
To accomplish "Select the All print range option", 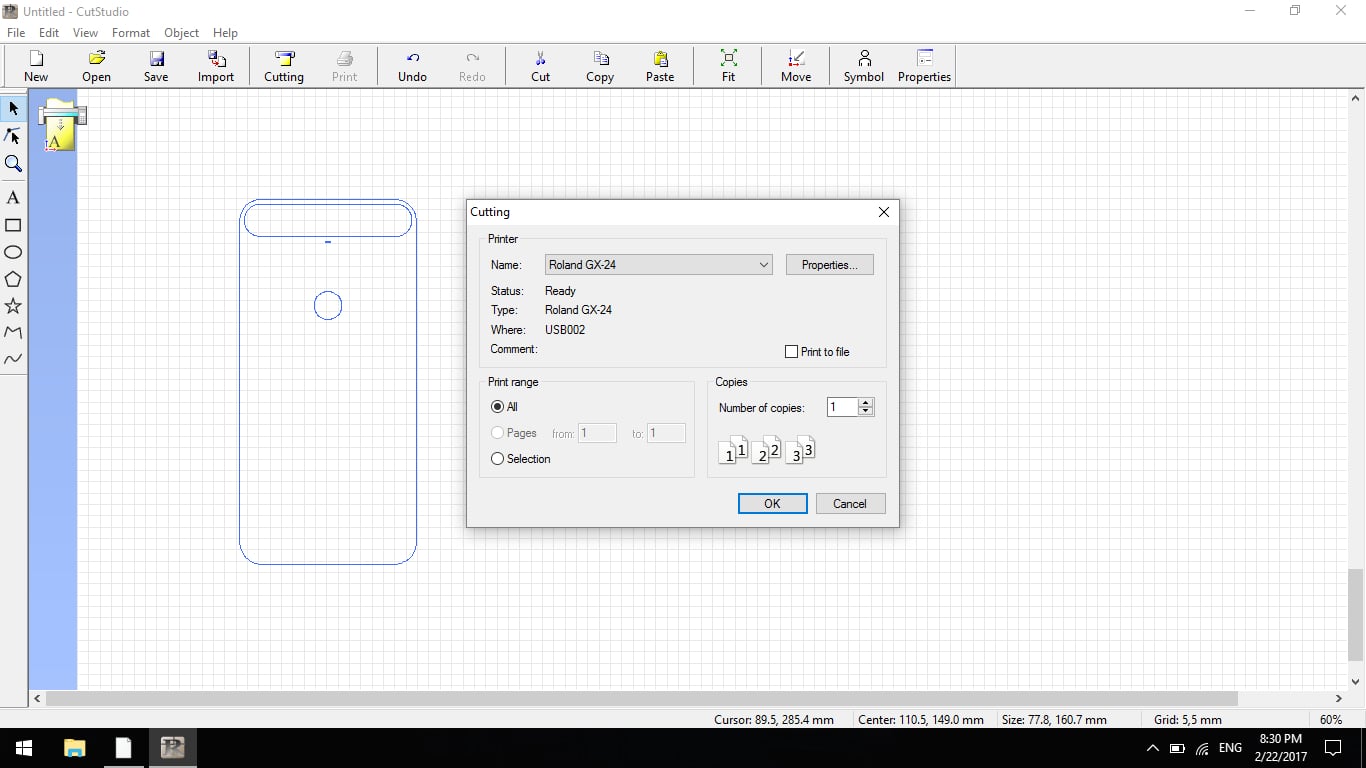I will coord(498,407).
